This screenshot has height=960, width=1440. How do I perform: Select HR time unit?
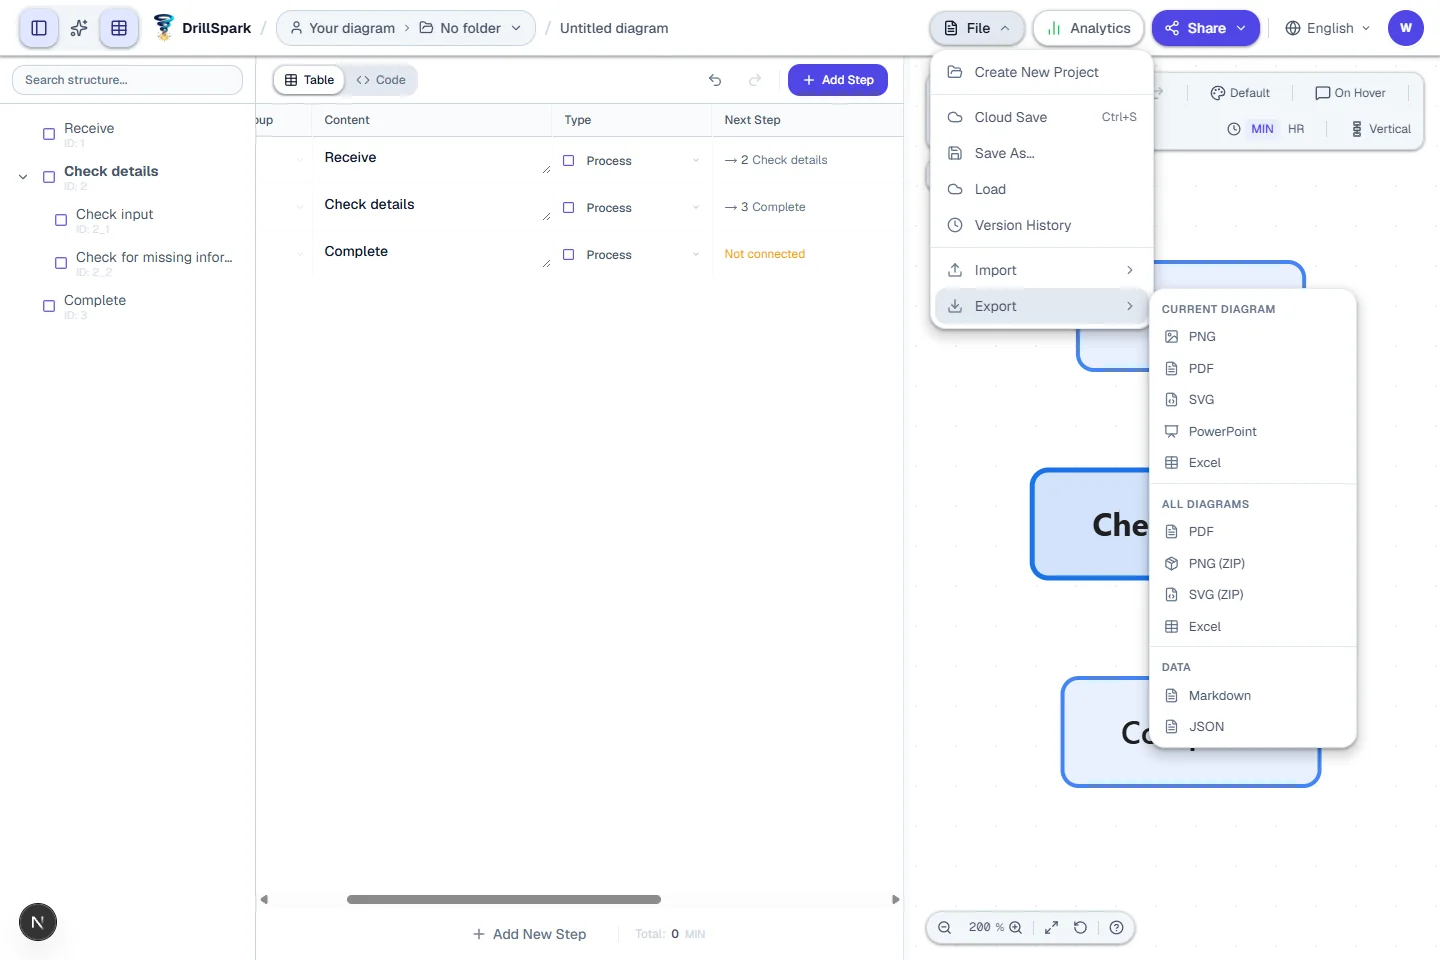click(1296, 129)
